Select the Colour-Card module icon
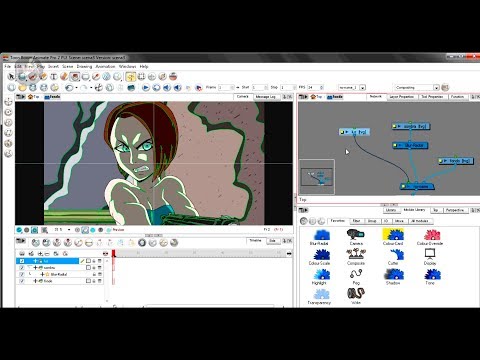 [x=393, y=235]
